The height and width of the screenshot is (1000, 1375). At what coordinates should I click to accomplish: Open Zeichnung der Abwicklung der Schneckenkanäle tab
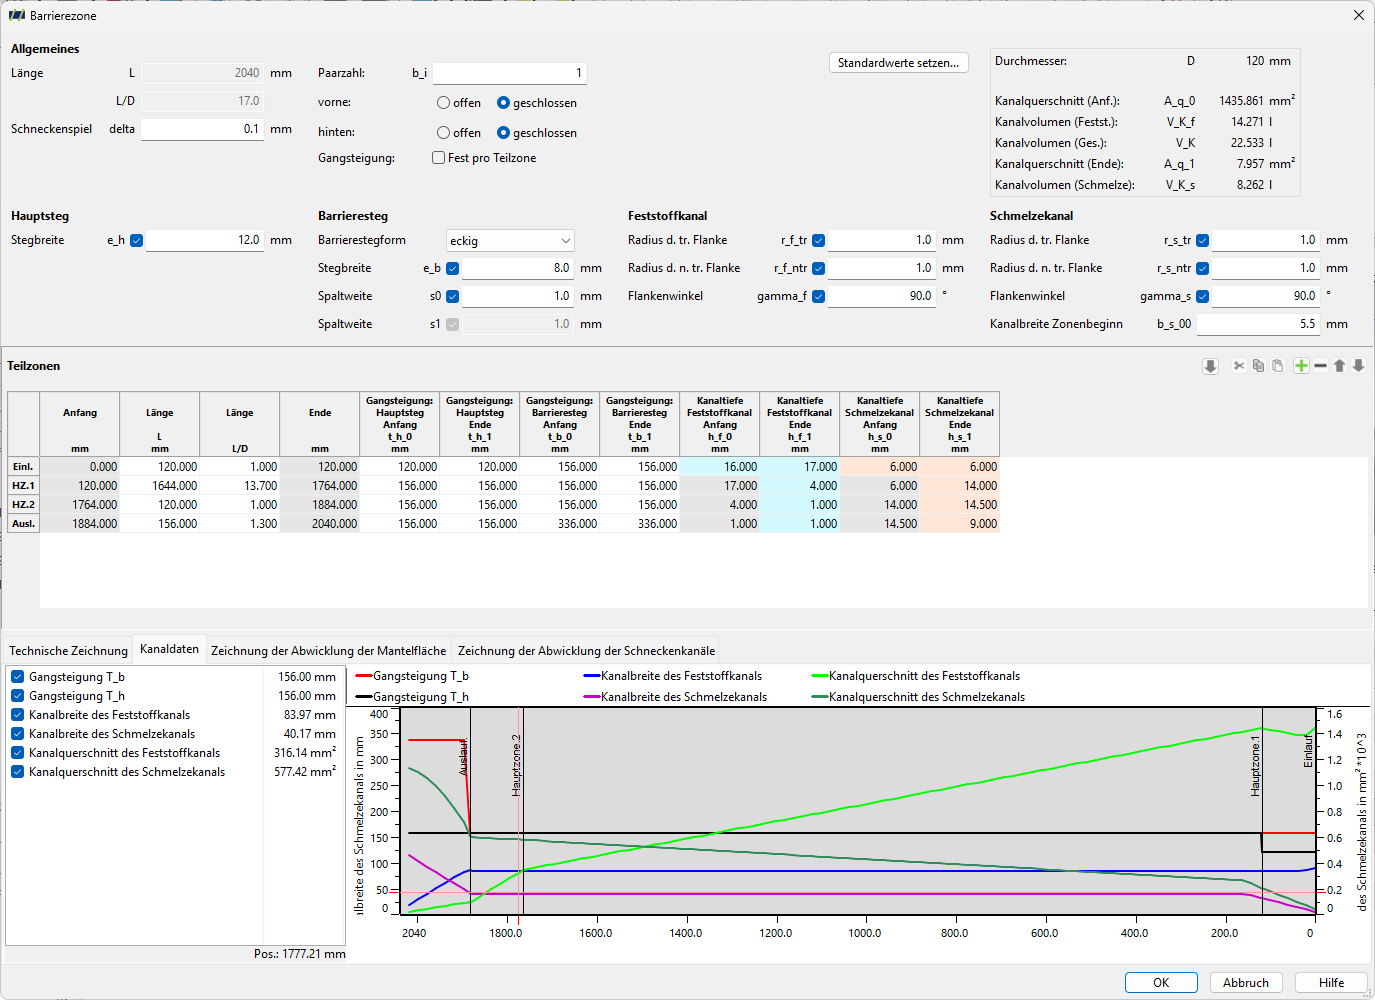pos(586,650)
